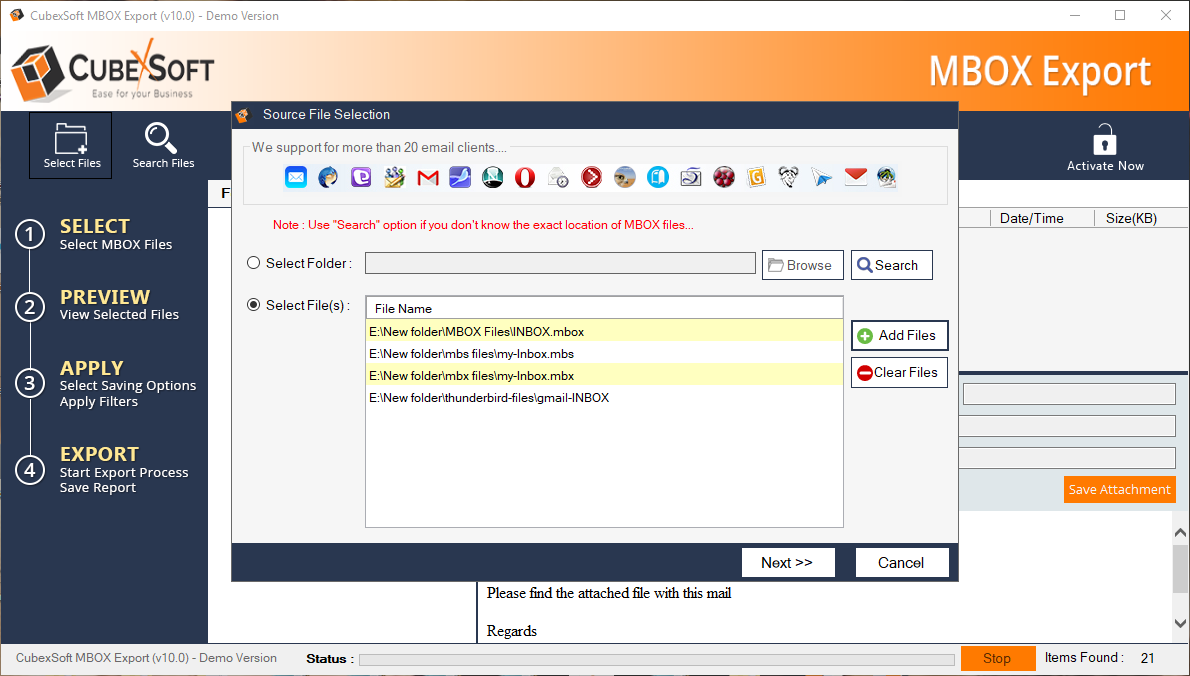The image size is (1190, 676).
Task: Cancel the Source File Selection dialog
Action: [x=901, y=563]
